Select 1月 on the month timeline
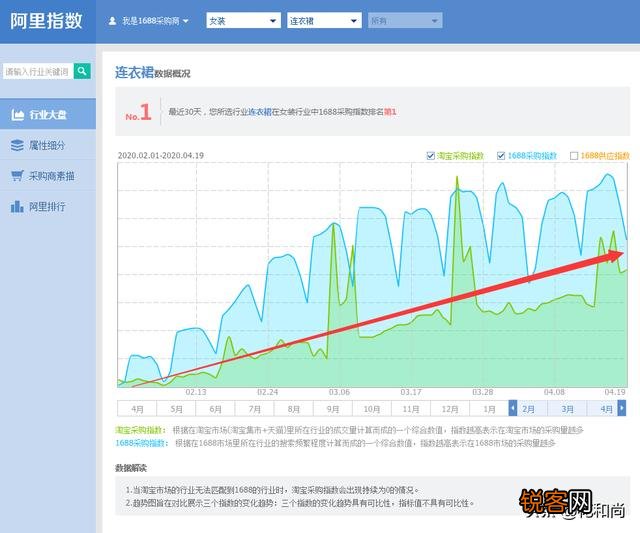640x533 pixels. point(489,409)
